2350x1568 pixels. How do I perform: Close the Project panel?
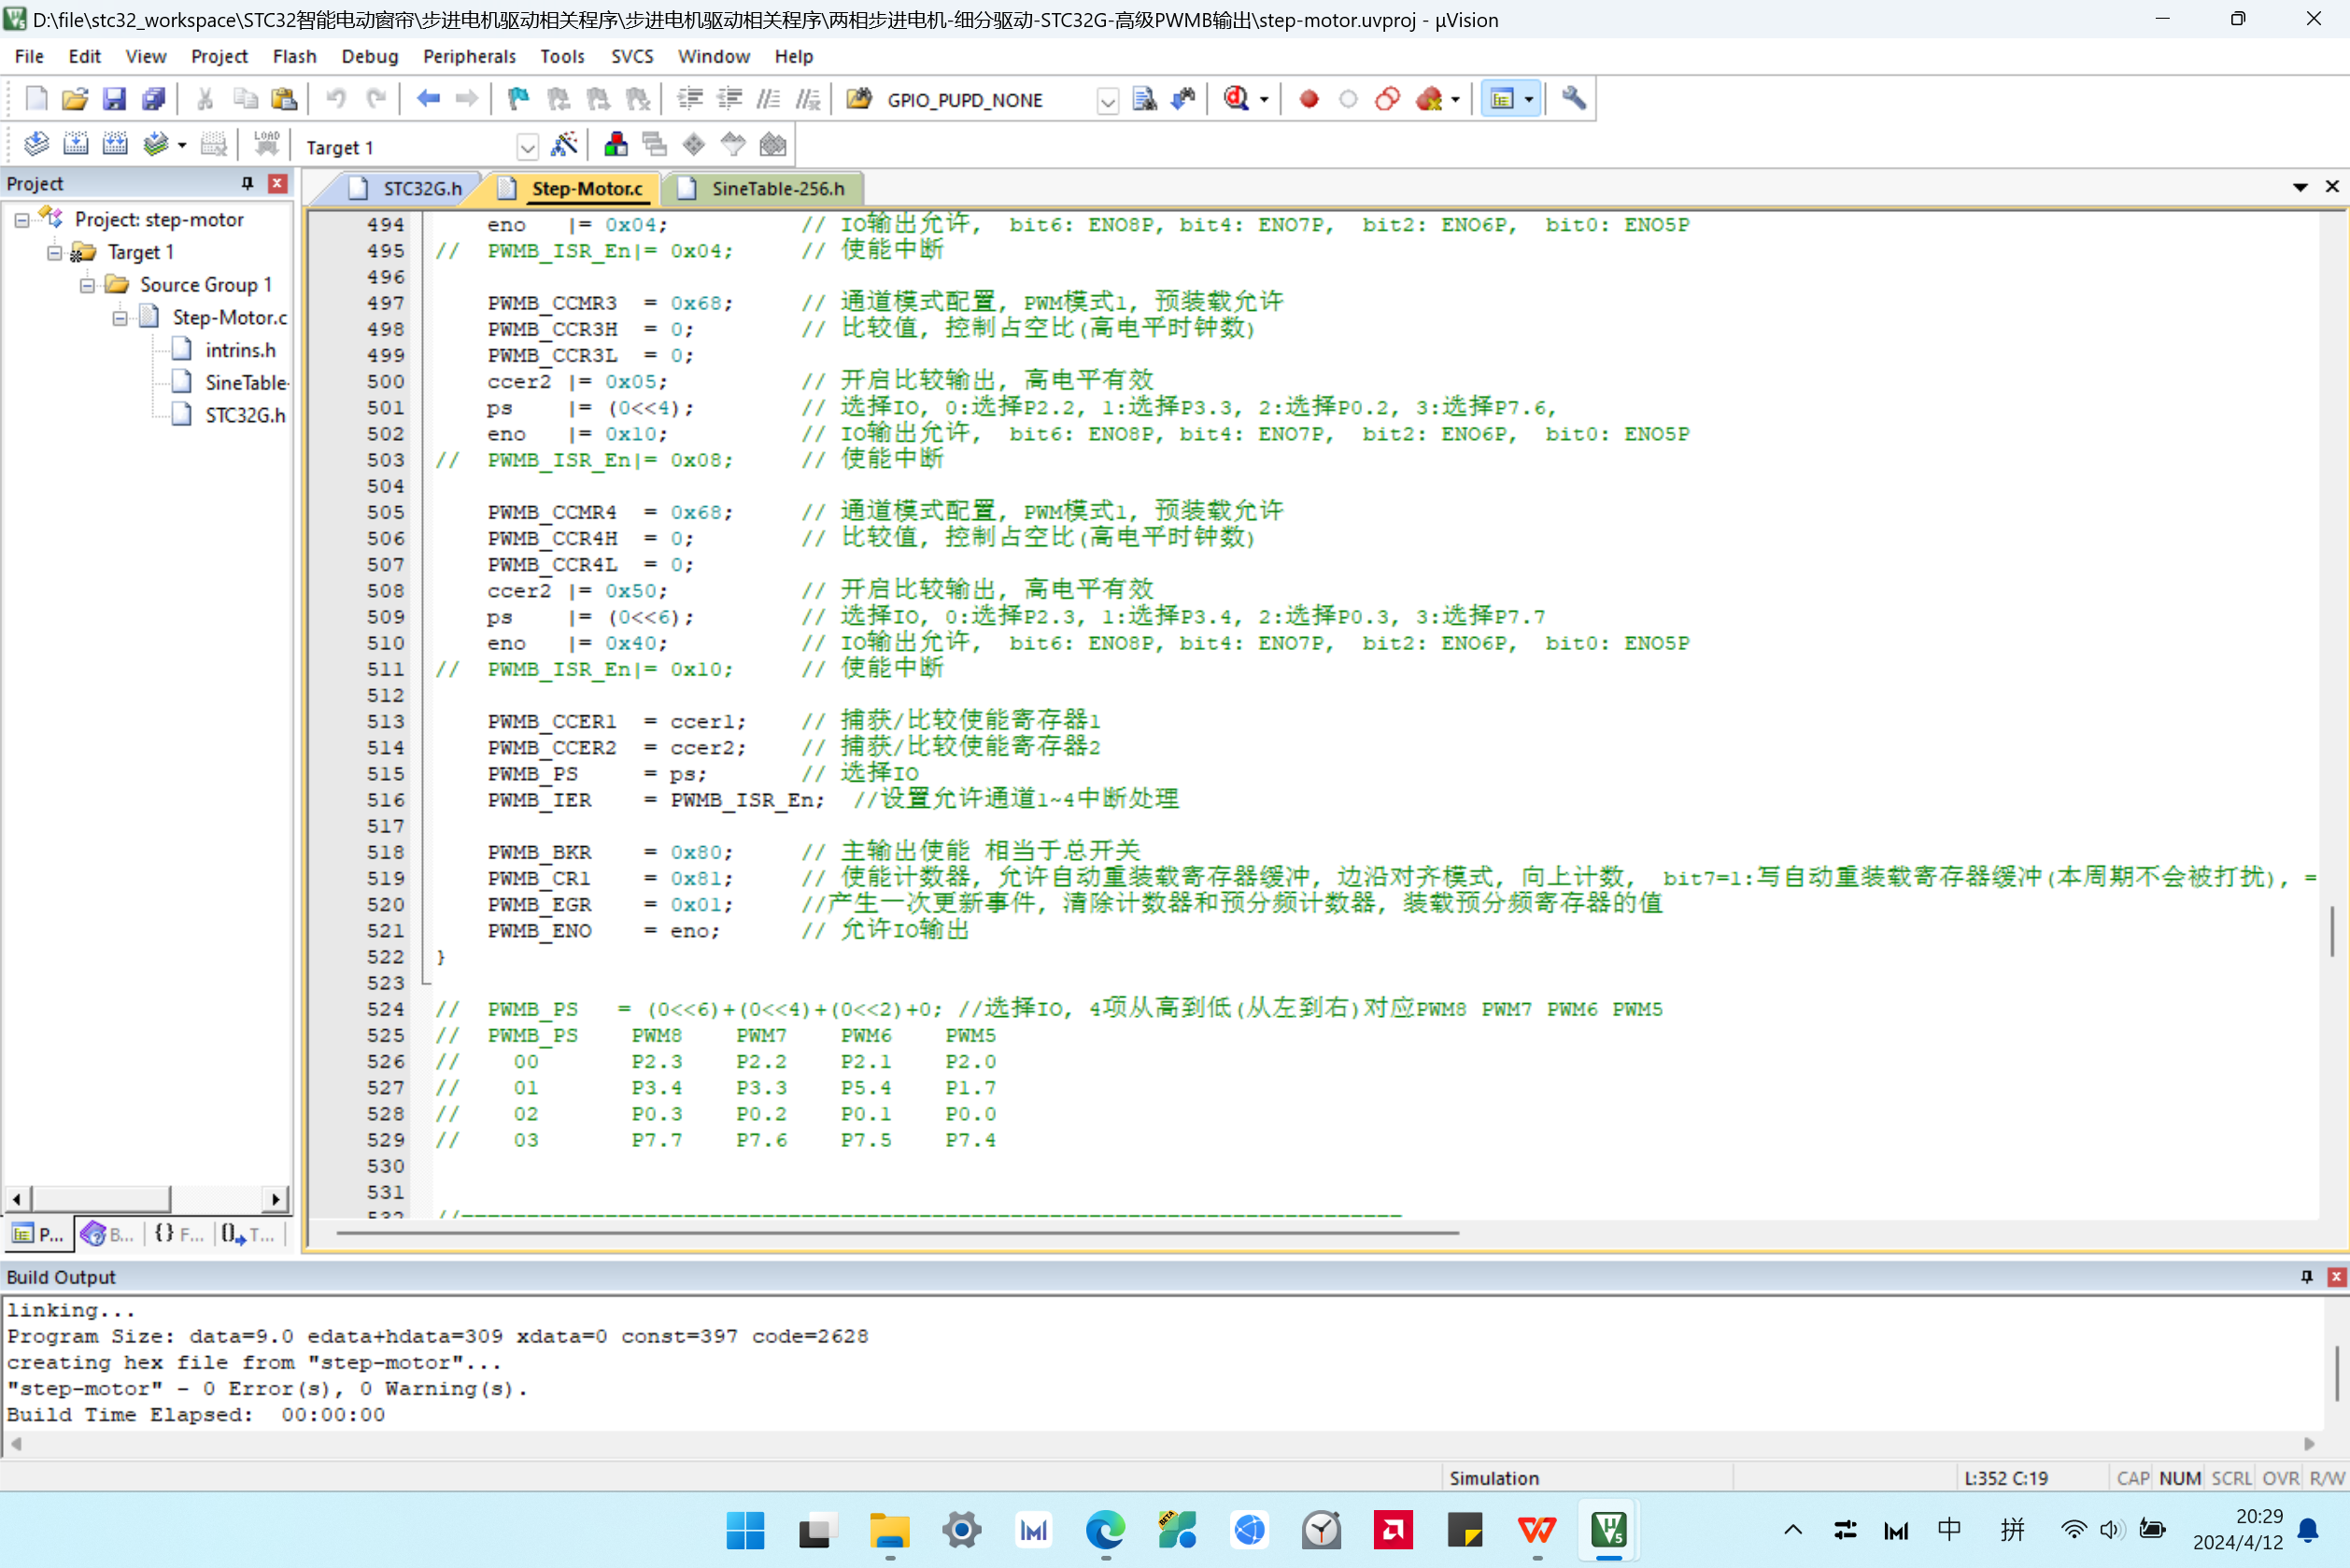(x=278, y=184)
